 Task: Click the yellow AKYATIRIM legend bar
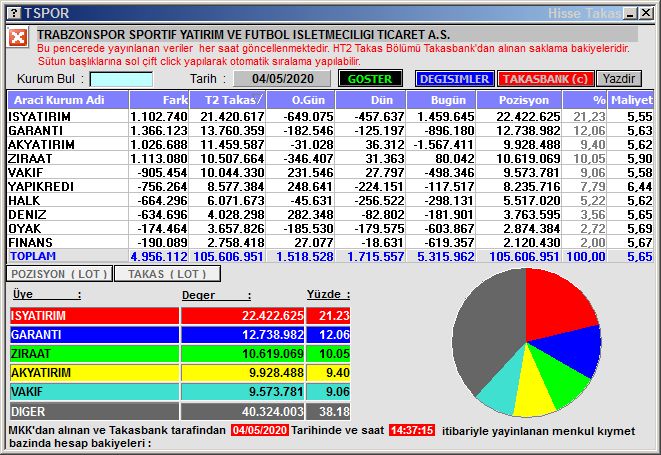pos(94,373)
